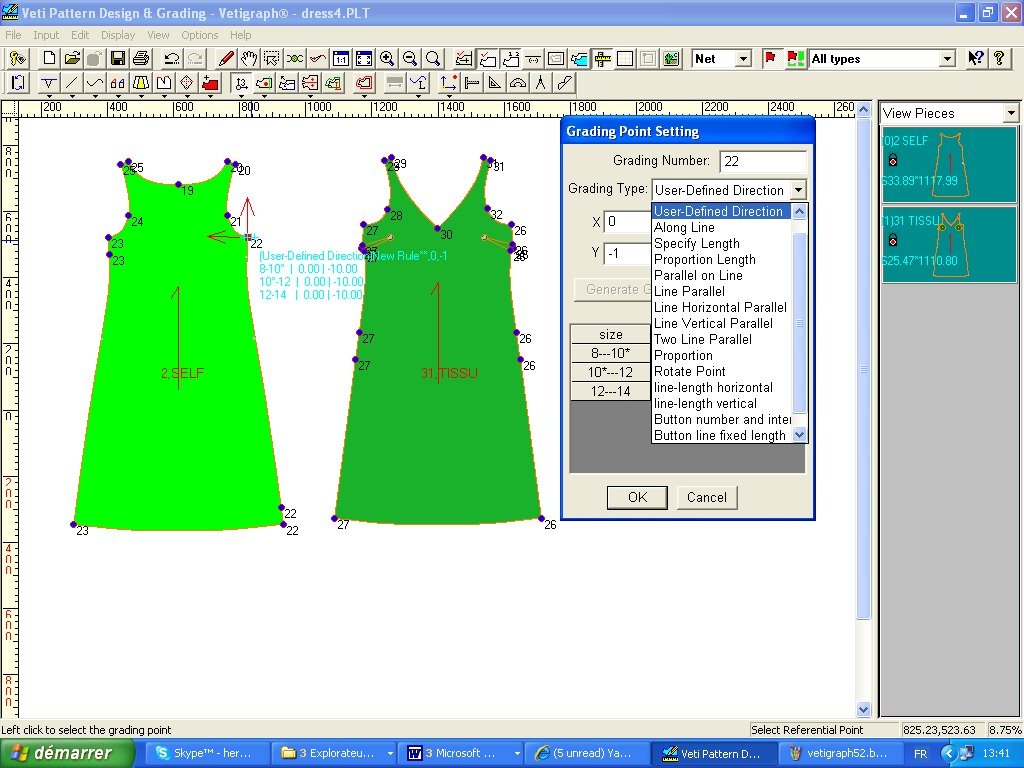Viewport: 1024px width, 768px height.
Task: Click the 1:1 actual size view icon
Action: tap(341, 59)
